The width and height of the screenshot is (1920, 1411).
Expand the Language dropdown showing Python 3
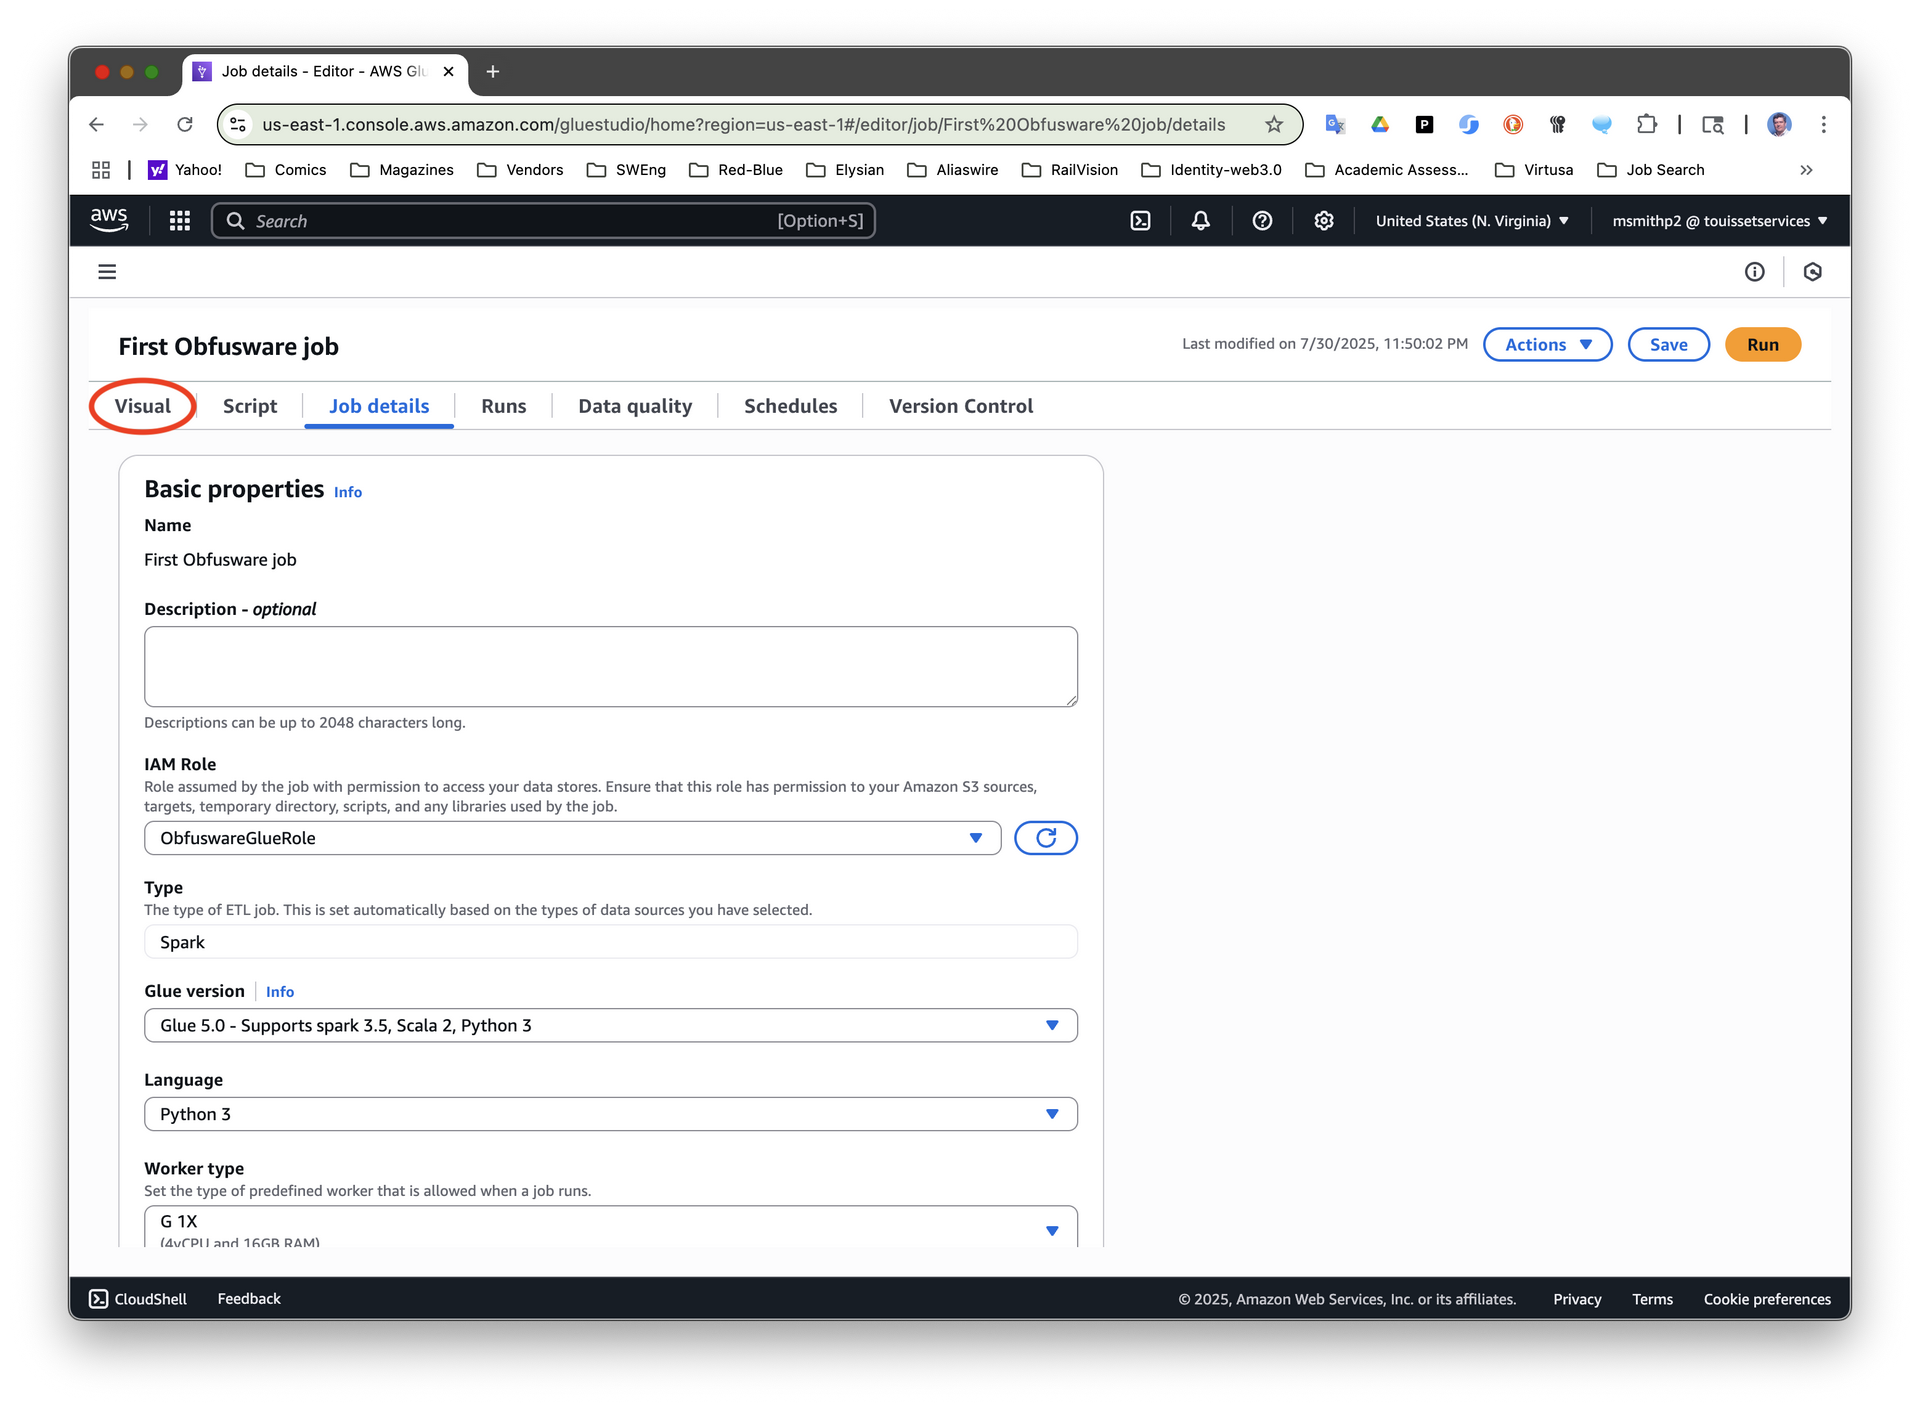pos(610,1114)
